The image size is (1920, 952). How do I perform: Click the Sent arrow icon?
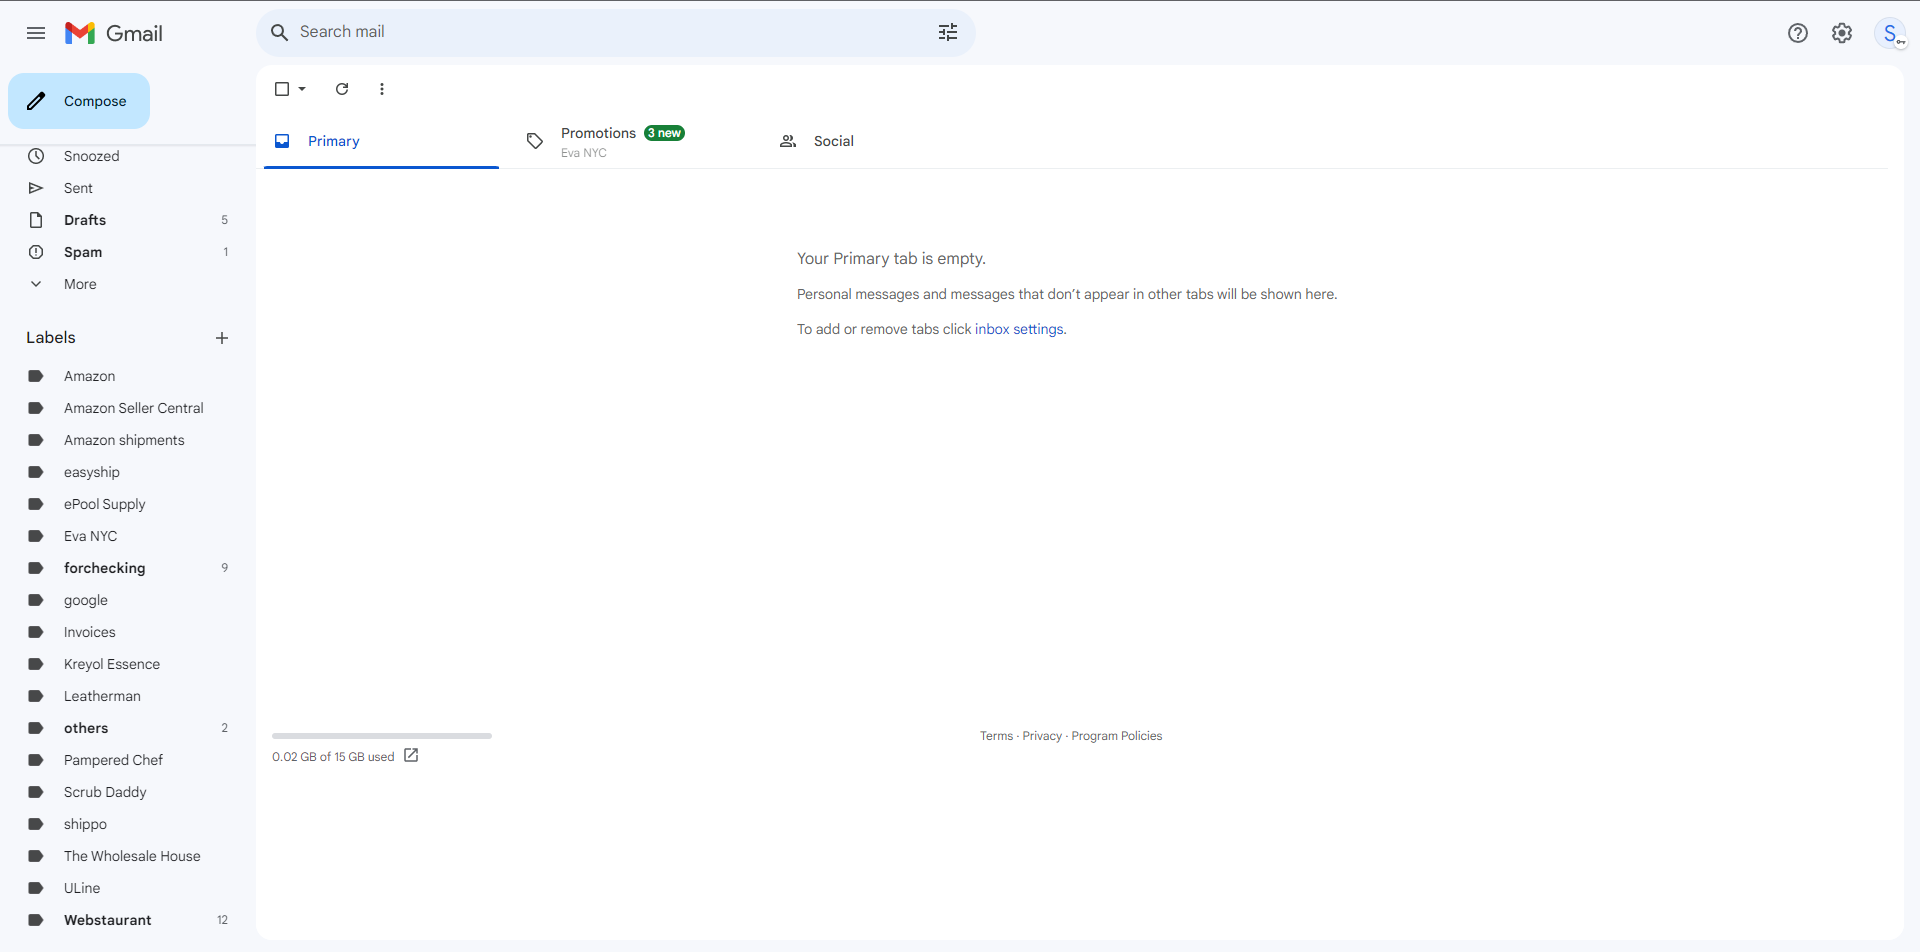(36, 188)
